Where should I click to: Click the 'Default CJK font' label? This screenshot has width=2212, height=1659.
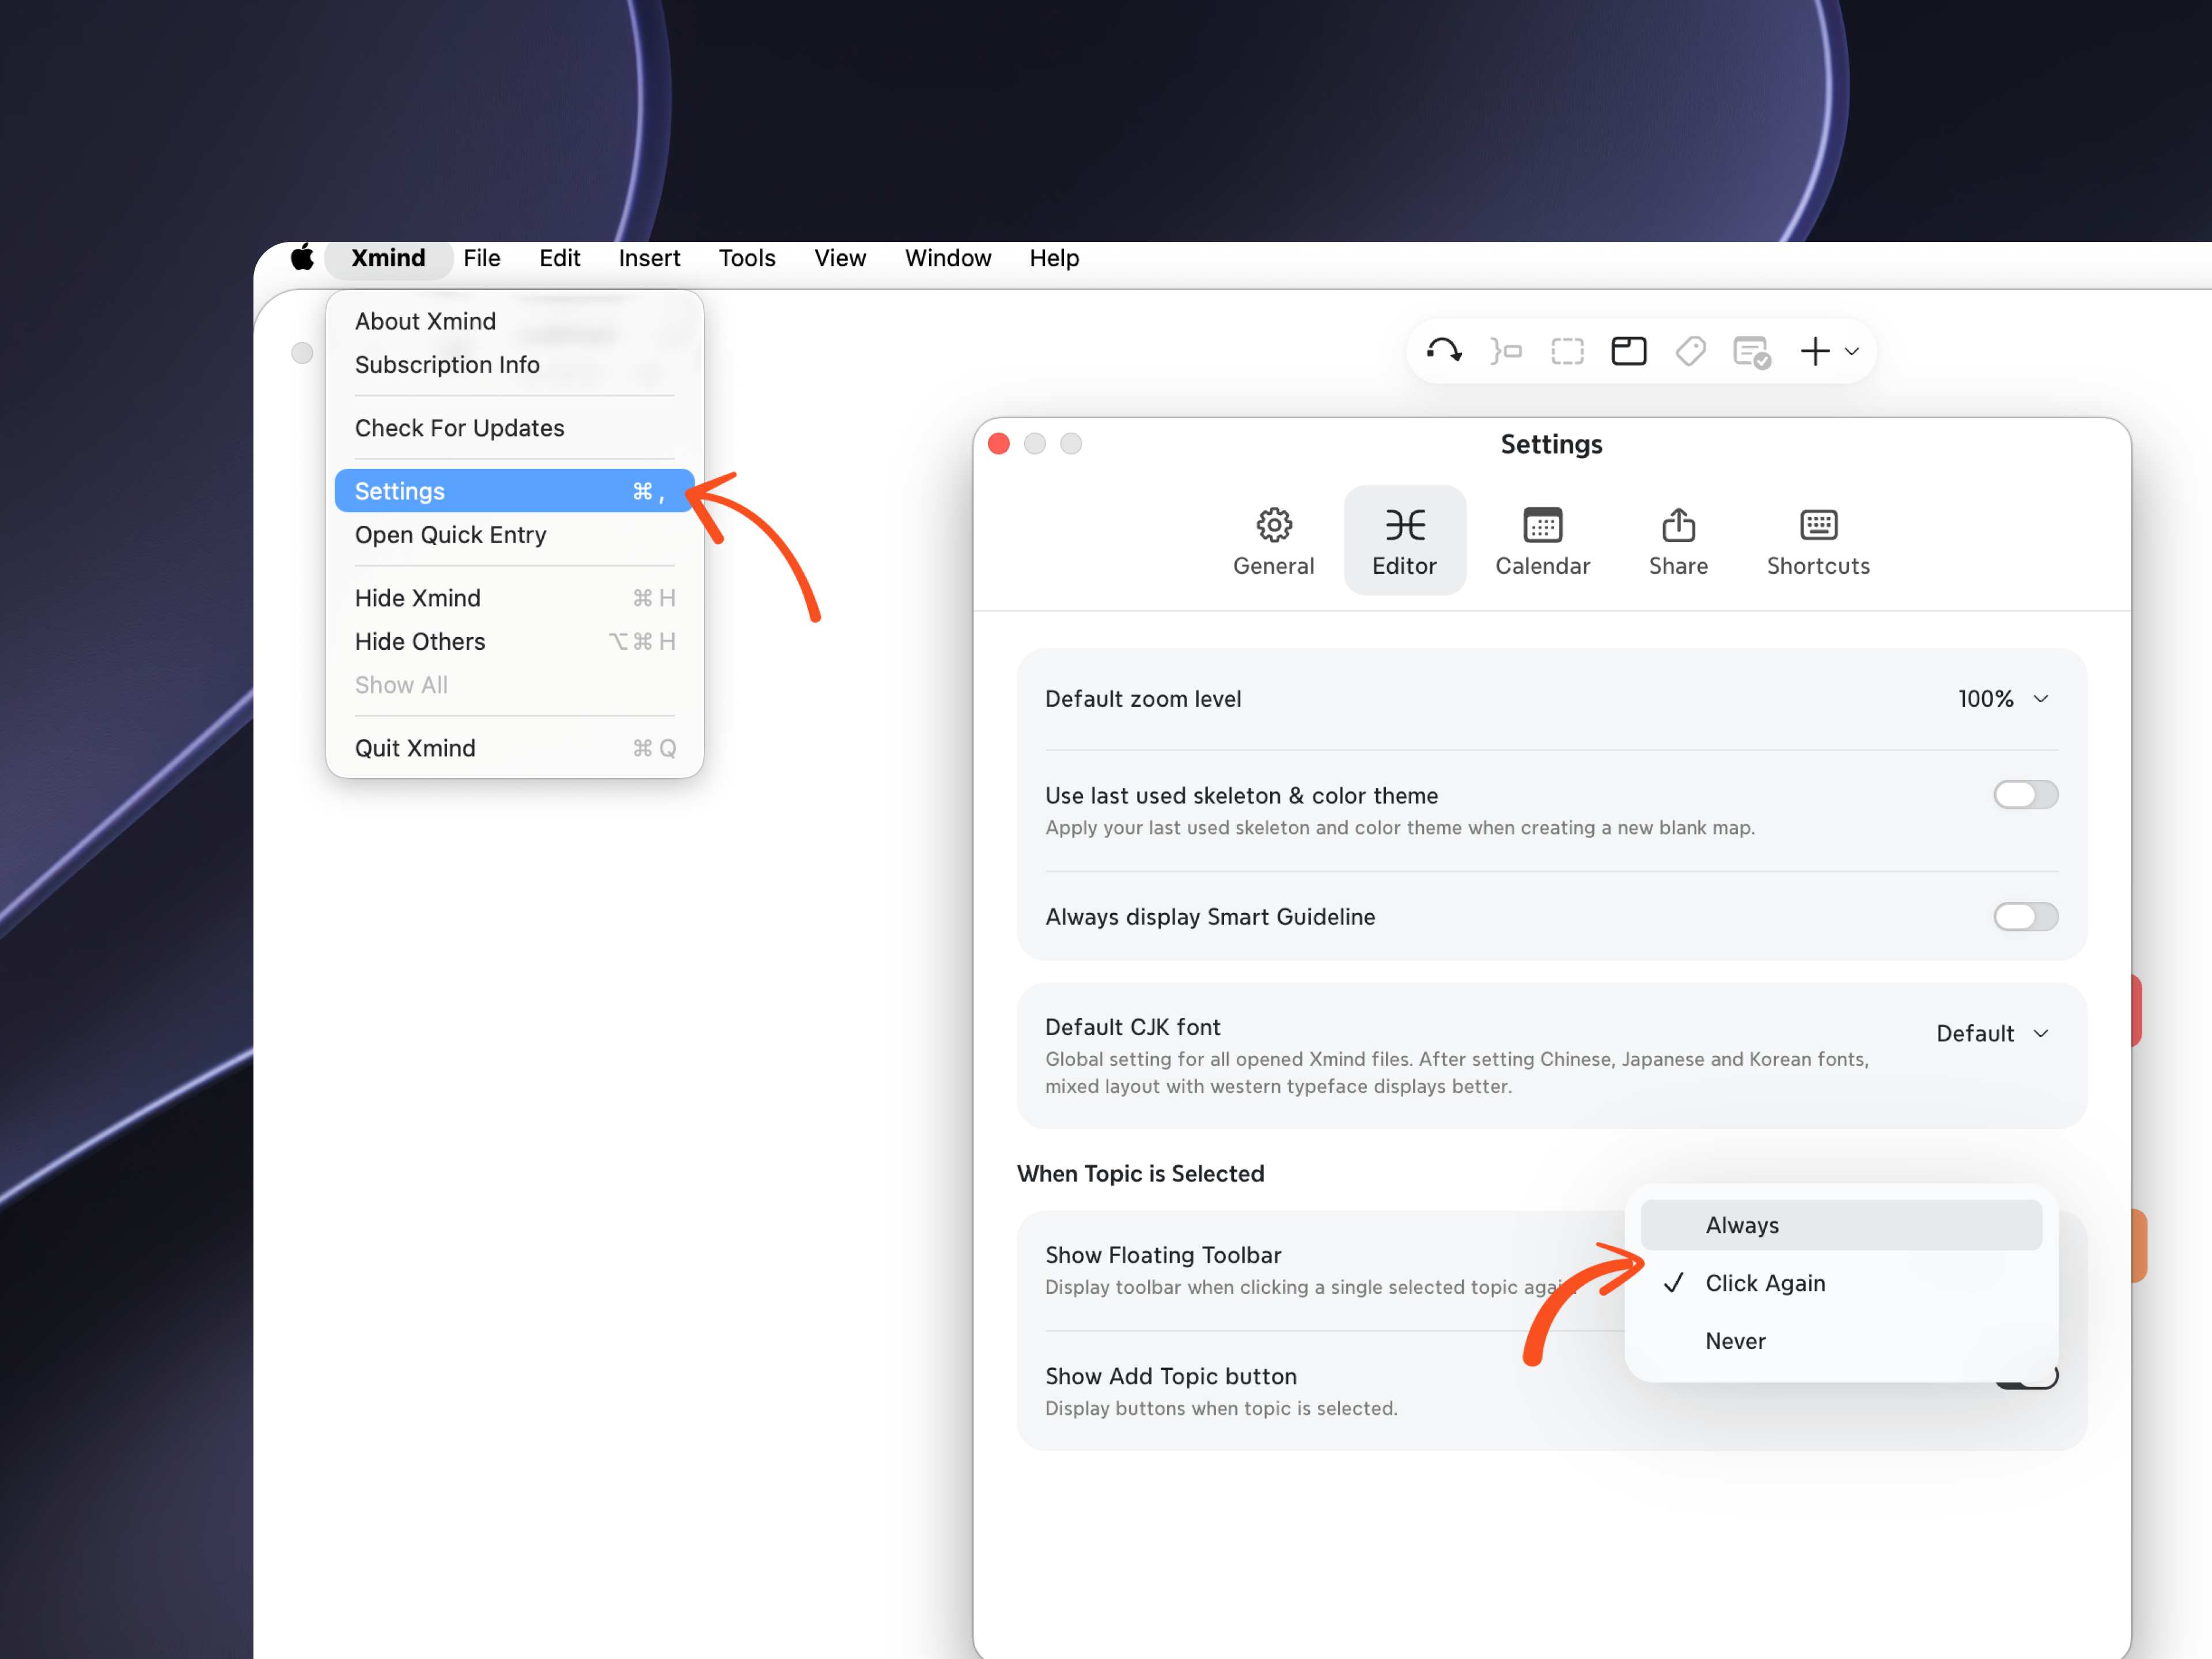tap(1132, 1027)
